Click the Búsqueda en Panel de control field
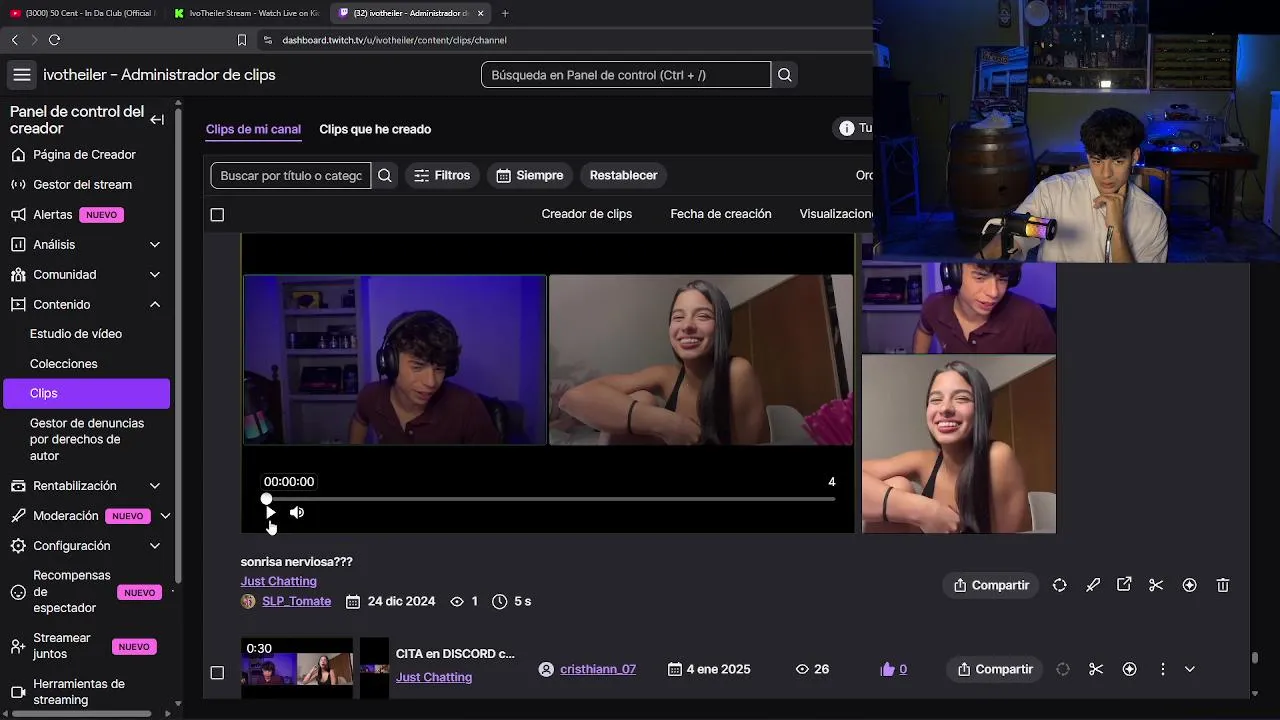1280x720 pixels. 626,75
